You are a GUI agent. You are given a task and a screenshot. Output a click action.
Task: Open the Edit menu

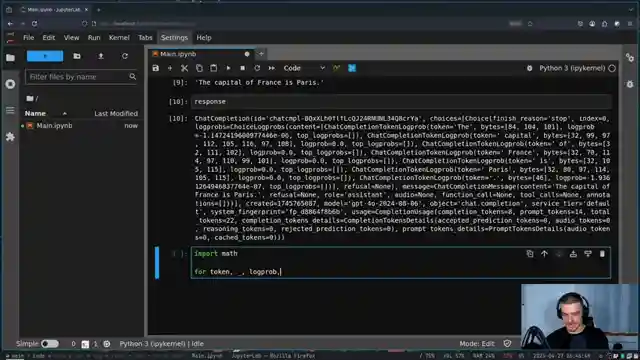49,38
